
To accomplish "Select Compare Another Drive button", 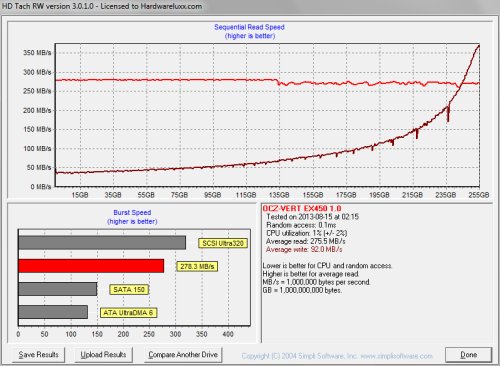I will coord(183,355).
